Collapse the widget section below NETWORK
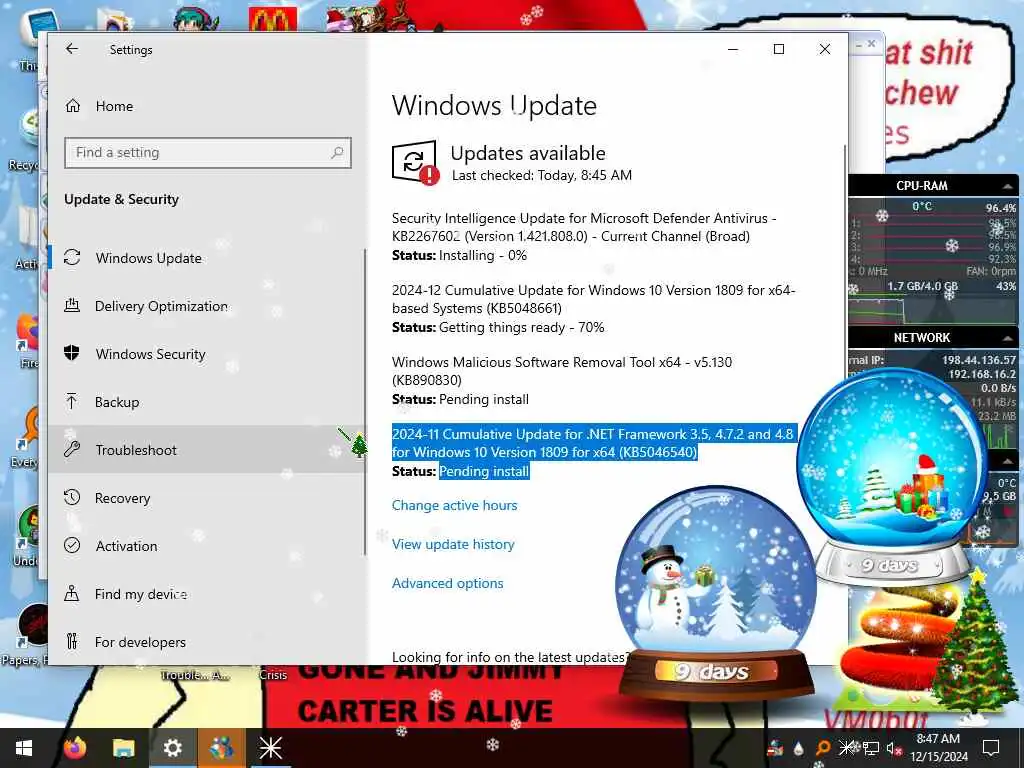The width and height of the screenshot is (1024, 768). pyautogui.click(x=1008, y=461)
